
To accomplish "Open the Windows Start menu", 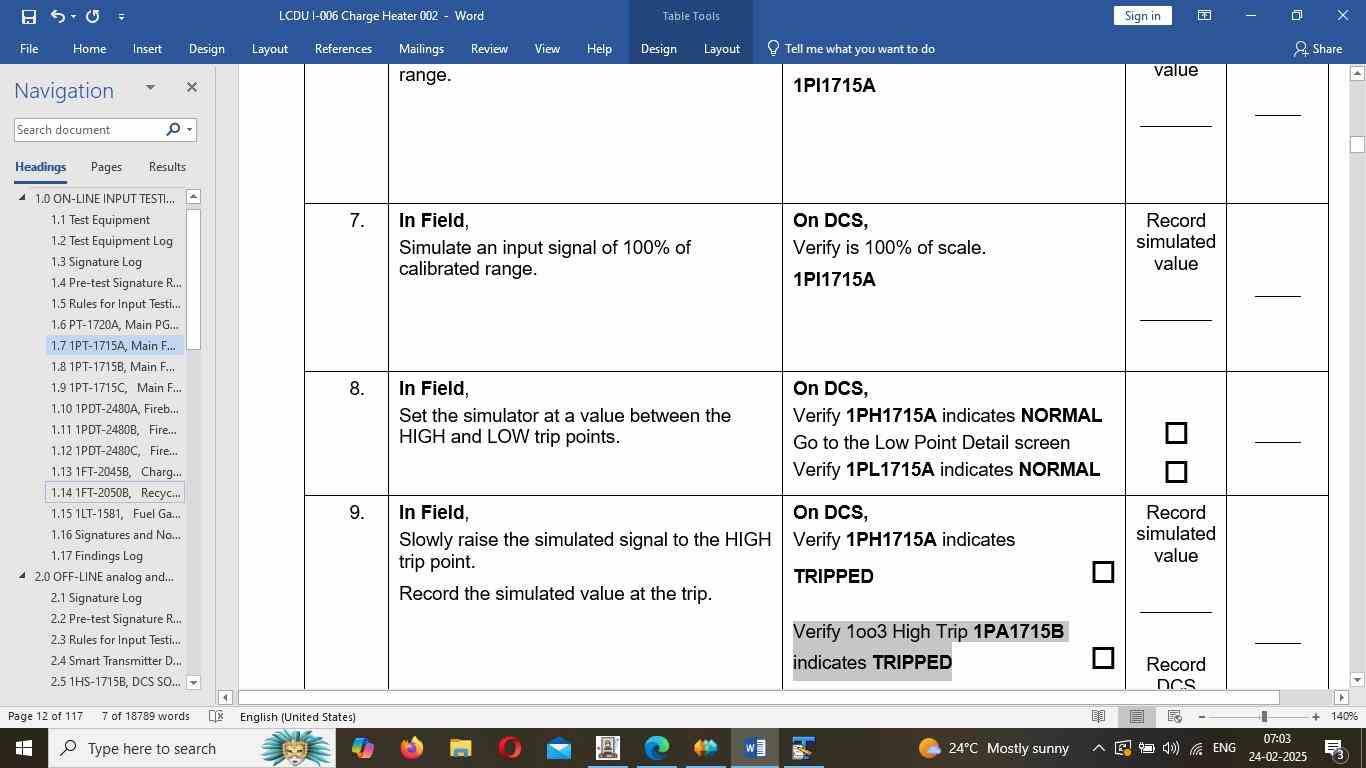I will [x=23, y=748].
